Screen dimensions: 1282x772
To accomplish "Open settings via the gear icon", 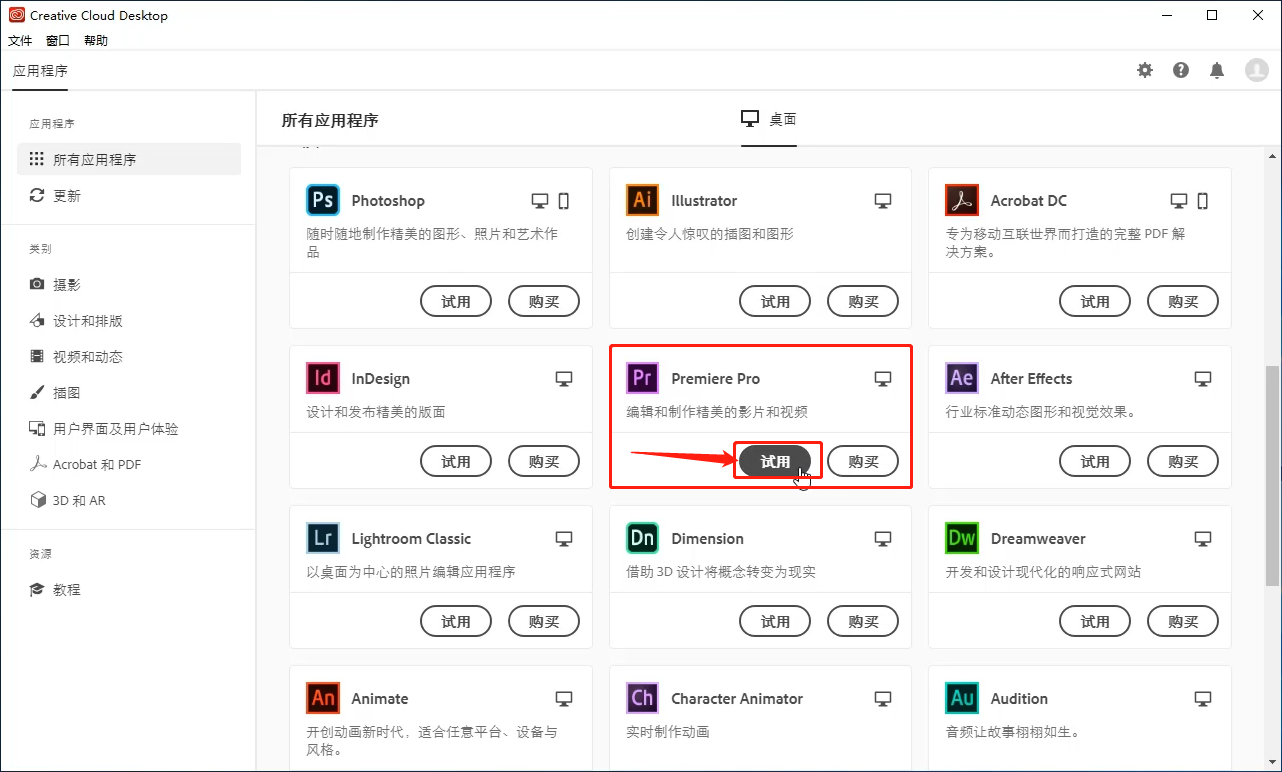I will pos(1145,70).
